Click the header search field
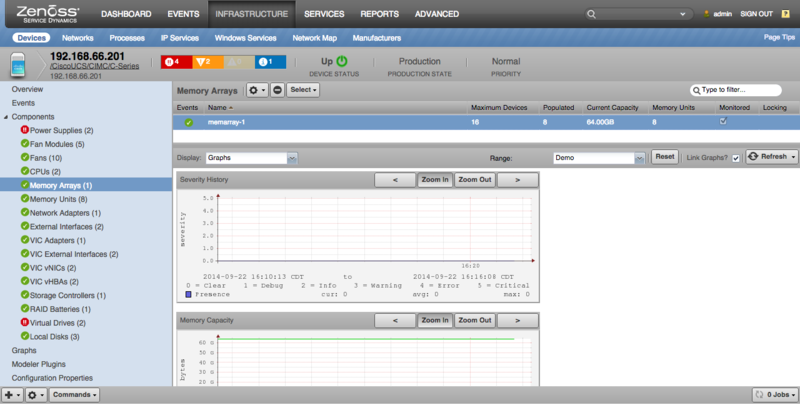Image resolution: width=800 pixels, height=405 pixels. tap(639, 14)
